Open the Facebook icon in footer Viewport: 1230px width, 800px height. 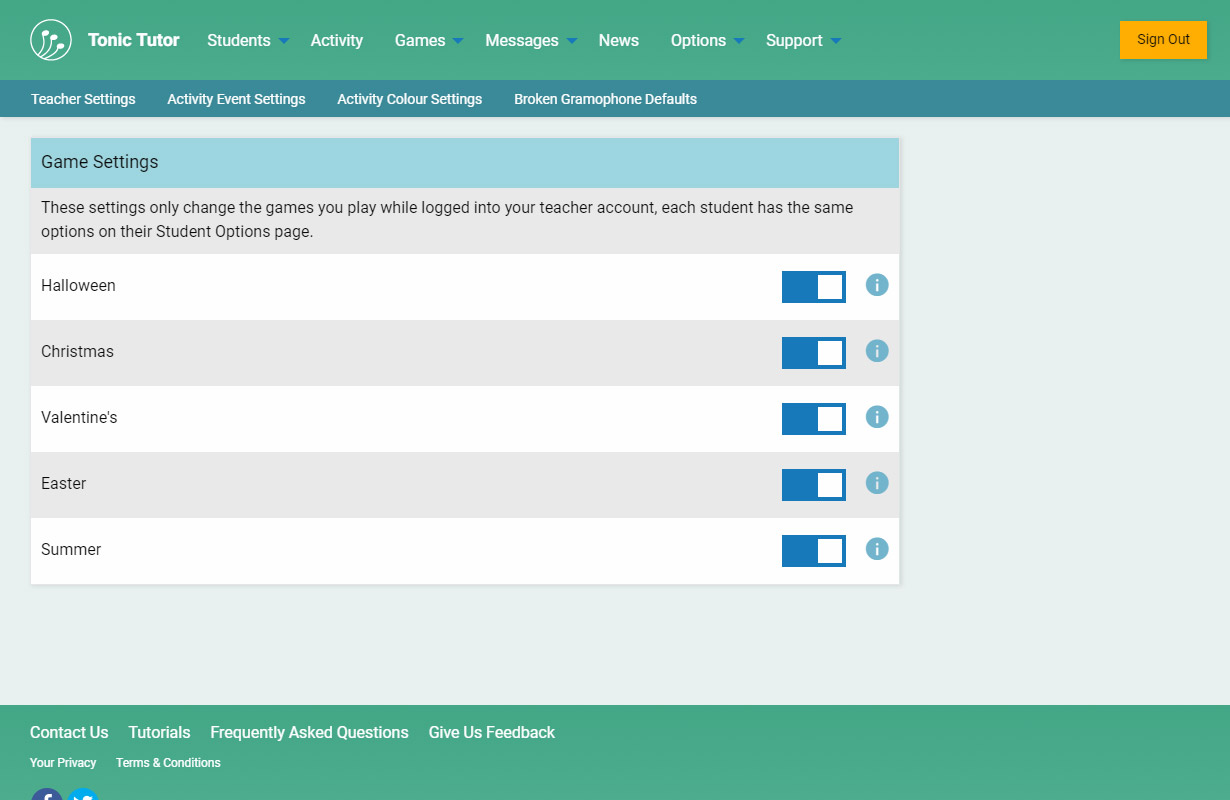pyautogui.click(x=46, y=796)
